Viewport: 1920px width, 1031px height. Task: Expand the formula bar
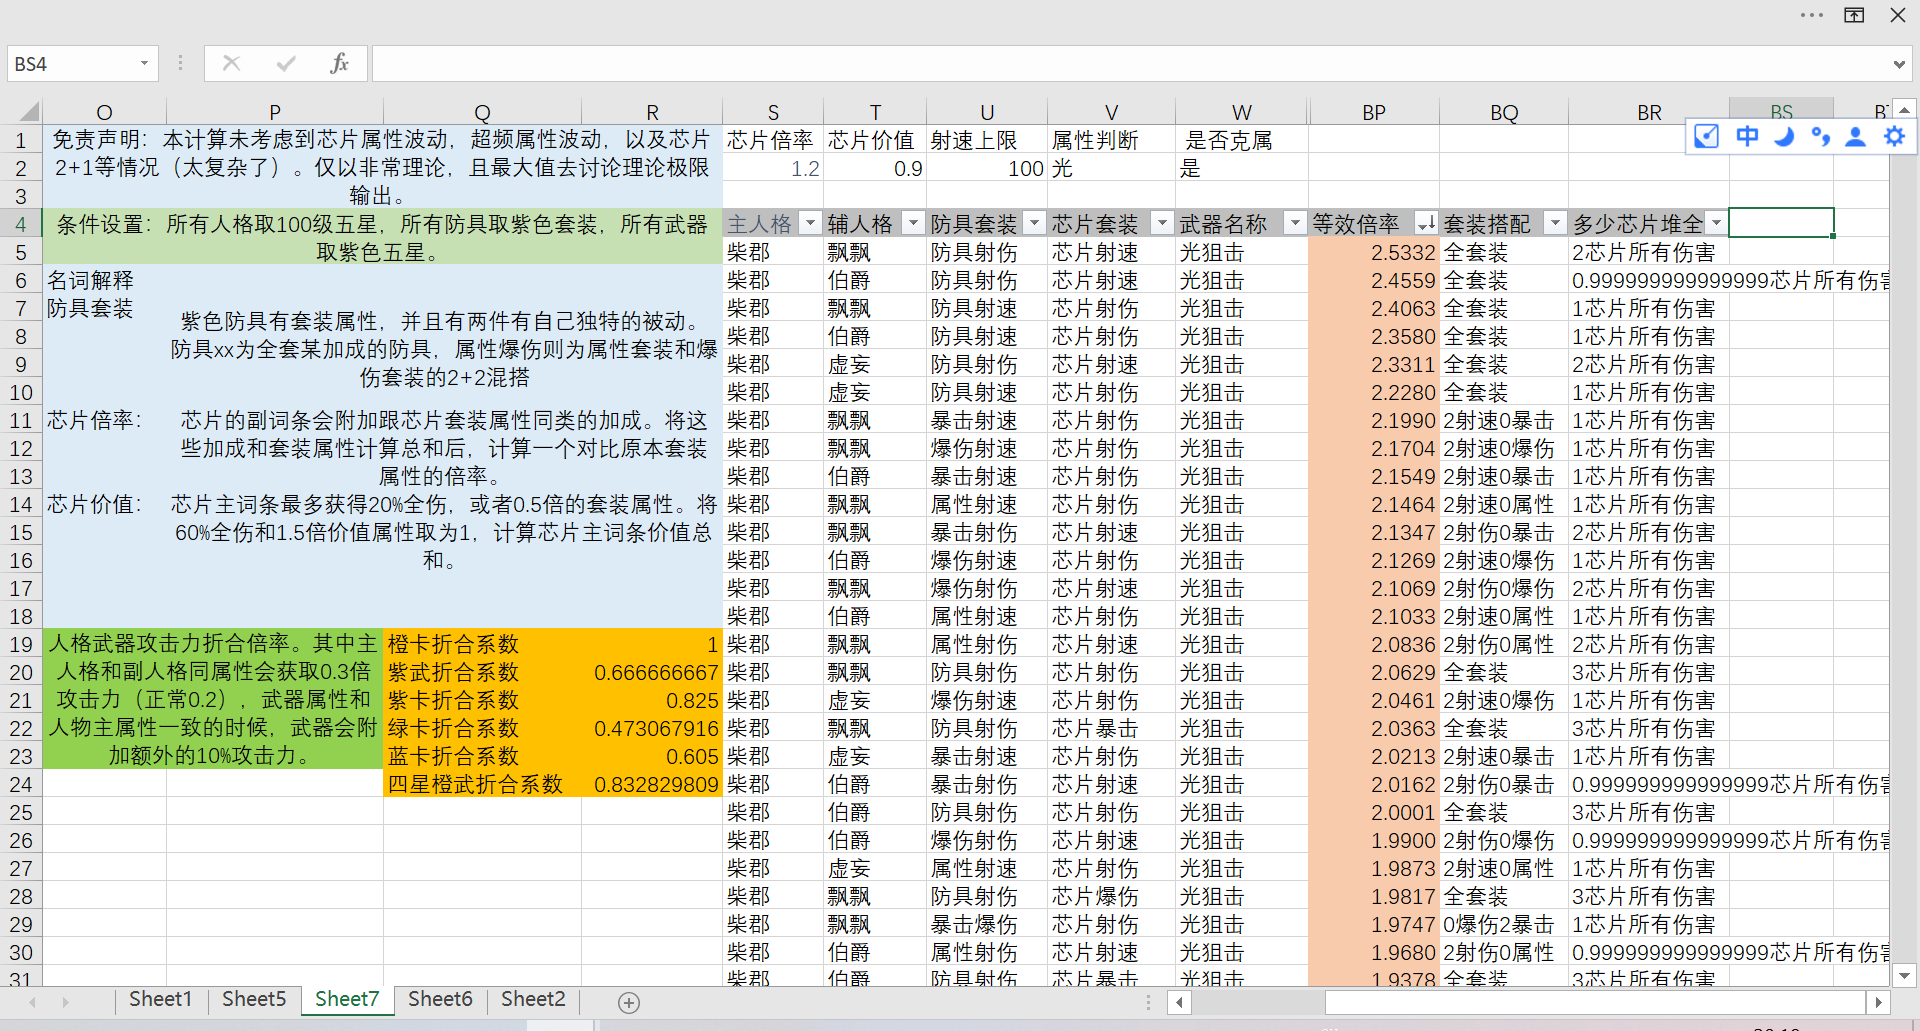(1899, 64)
